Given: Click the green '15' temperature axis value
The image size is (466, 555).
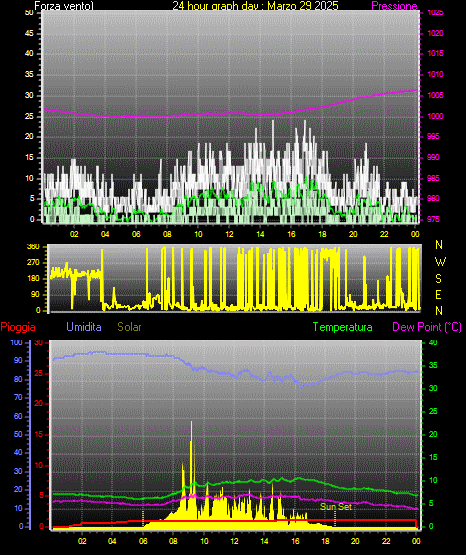Looking at the screenshot, I should click(x=433, y=457).
